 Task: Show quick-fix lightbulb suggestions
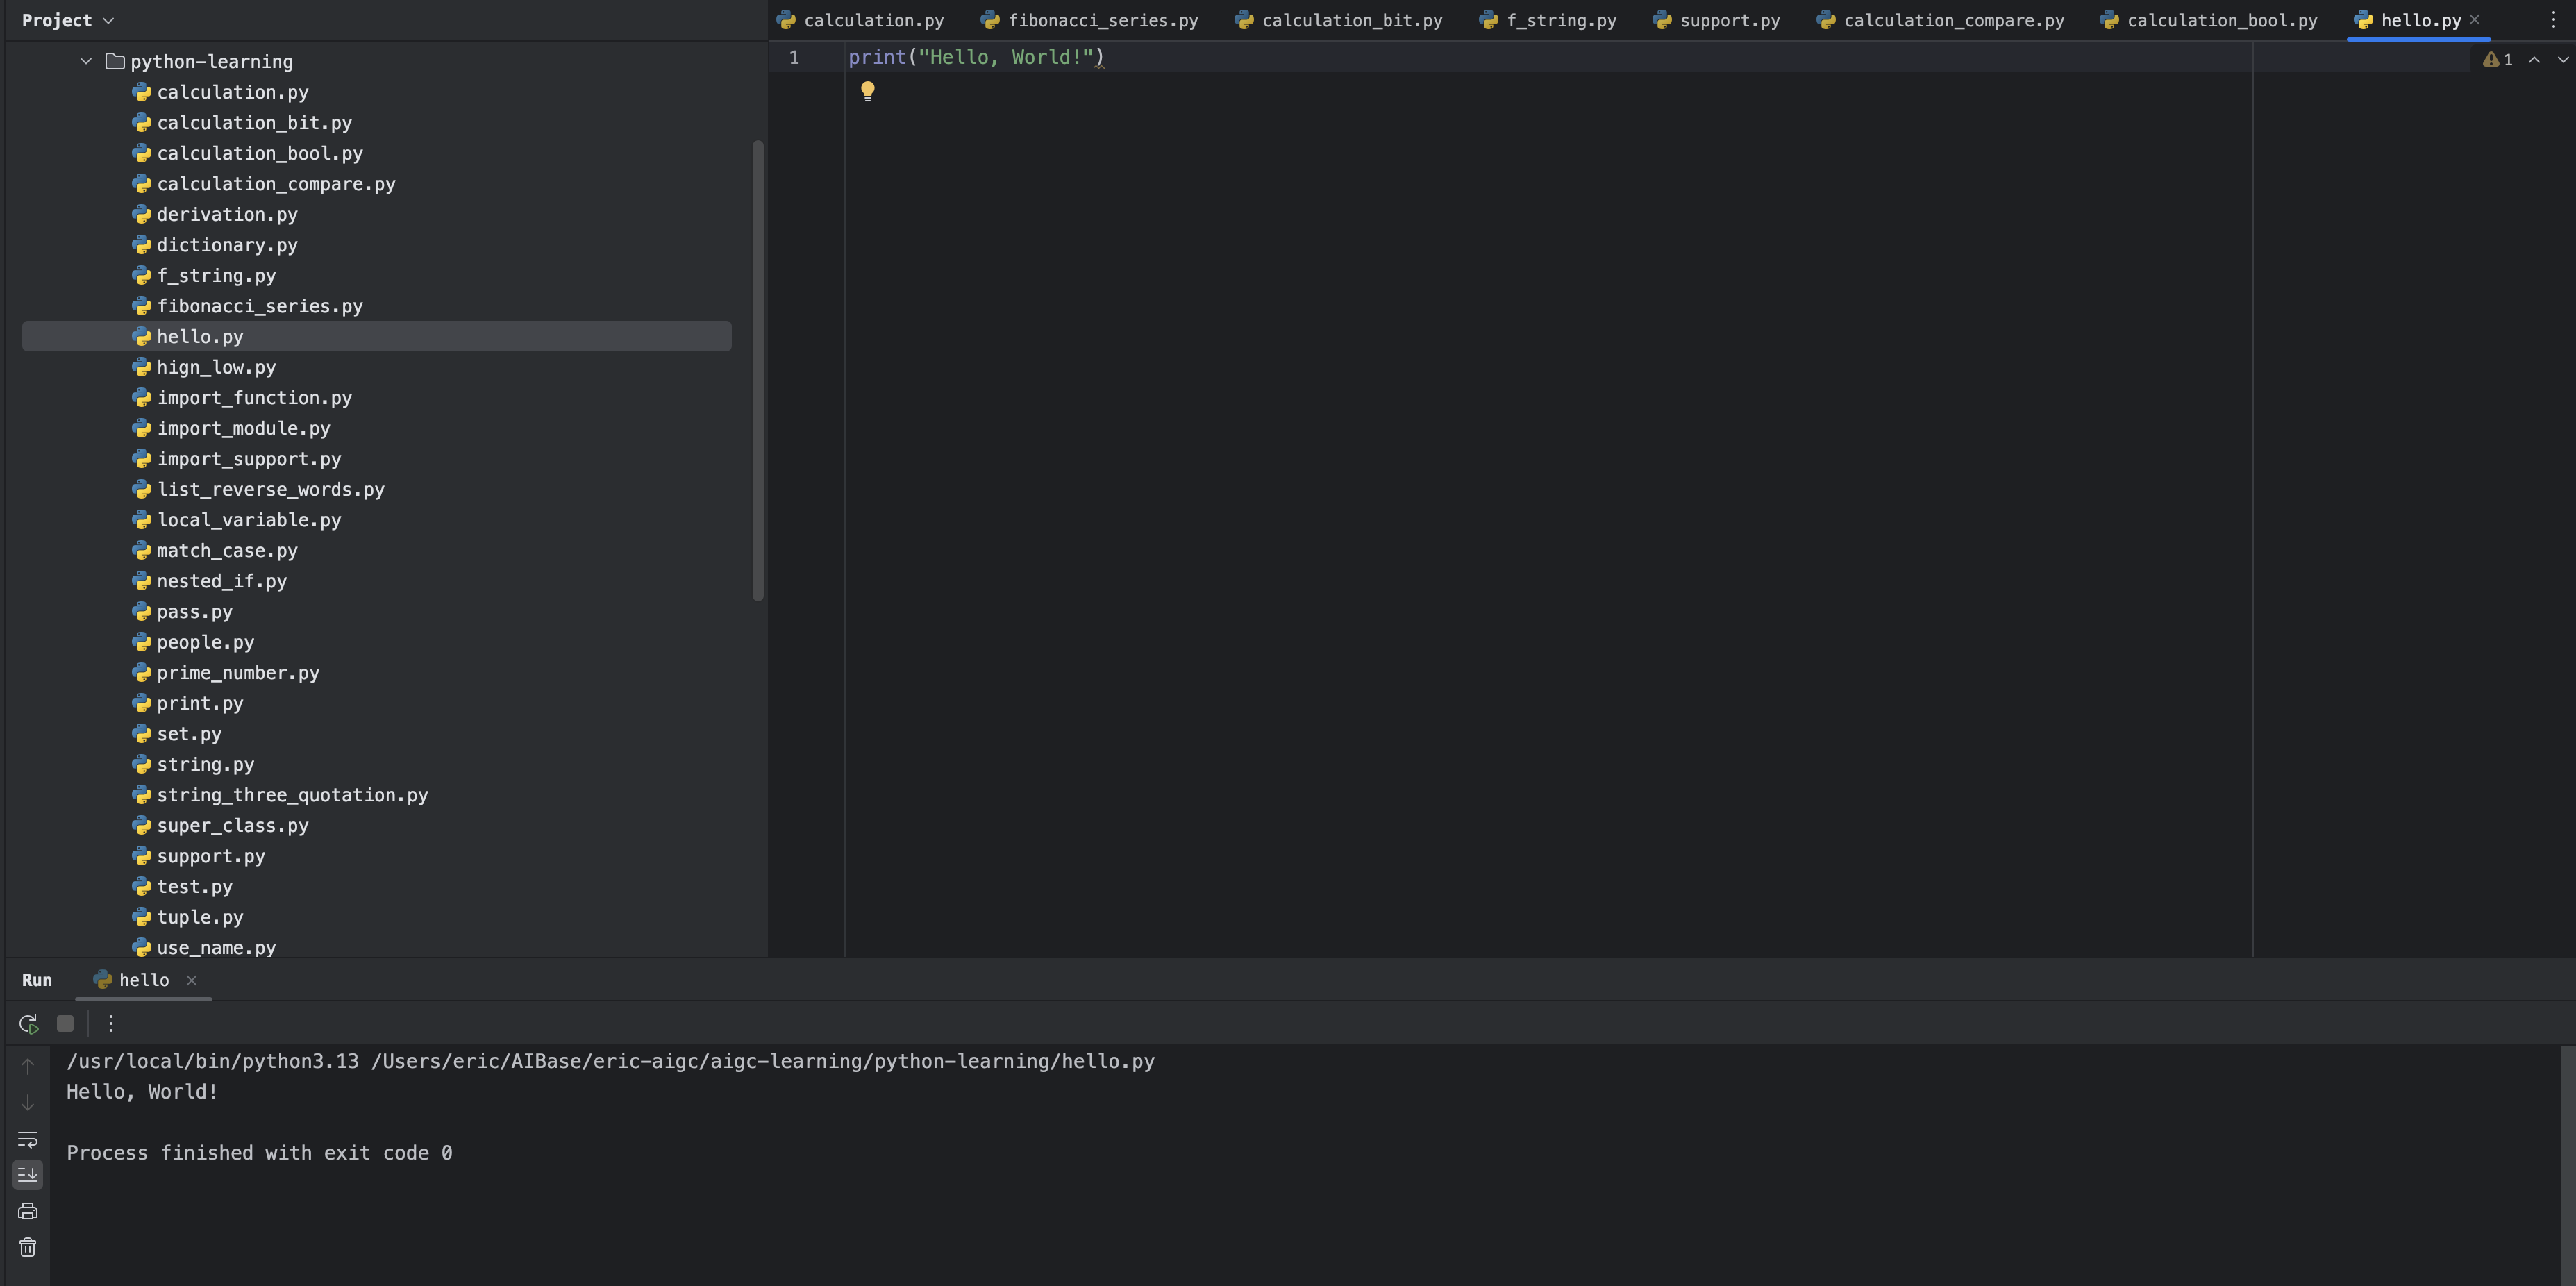pos(868,91)
